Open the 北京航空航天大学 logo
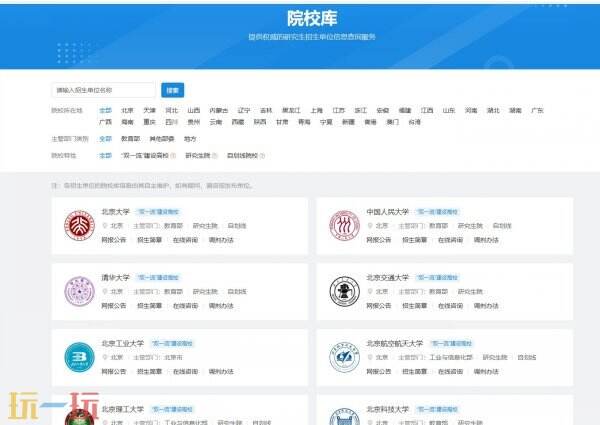 click(344, 357)
